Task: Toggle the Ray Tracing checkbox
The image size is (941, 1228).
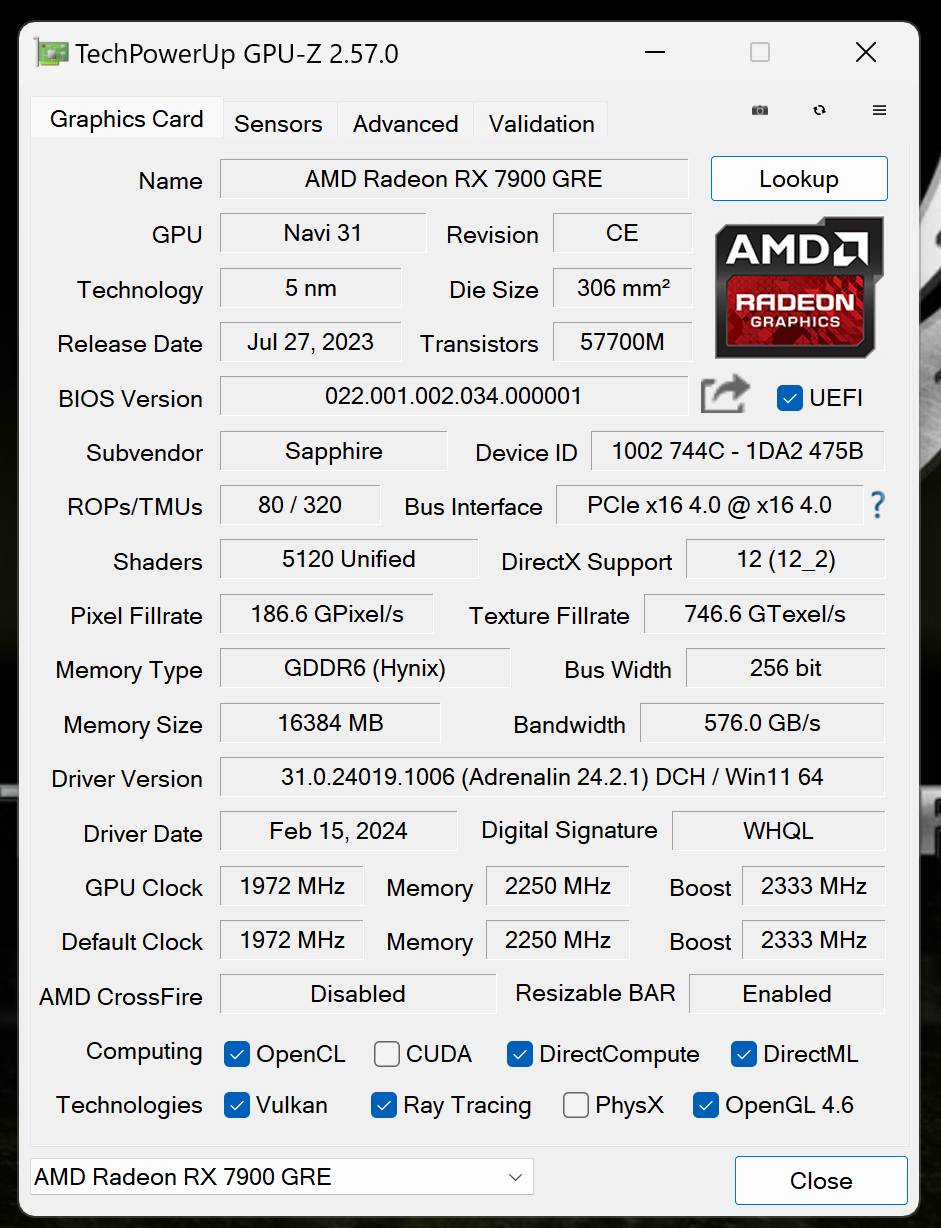Action: [384, 1104]
